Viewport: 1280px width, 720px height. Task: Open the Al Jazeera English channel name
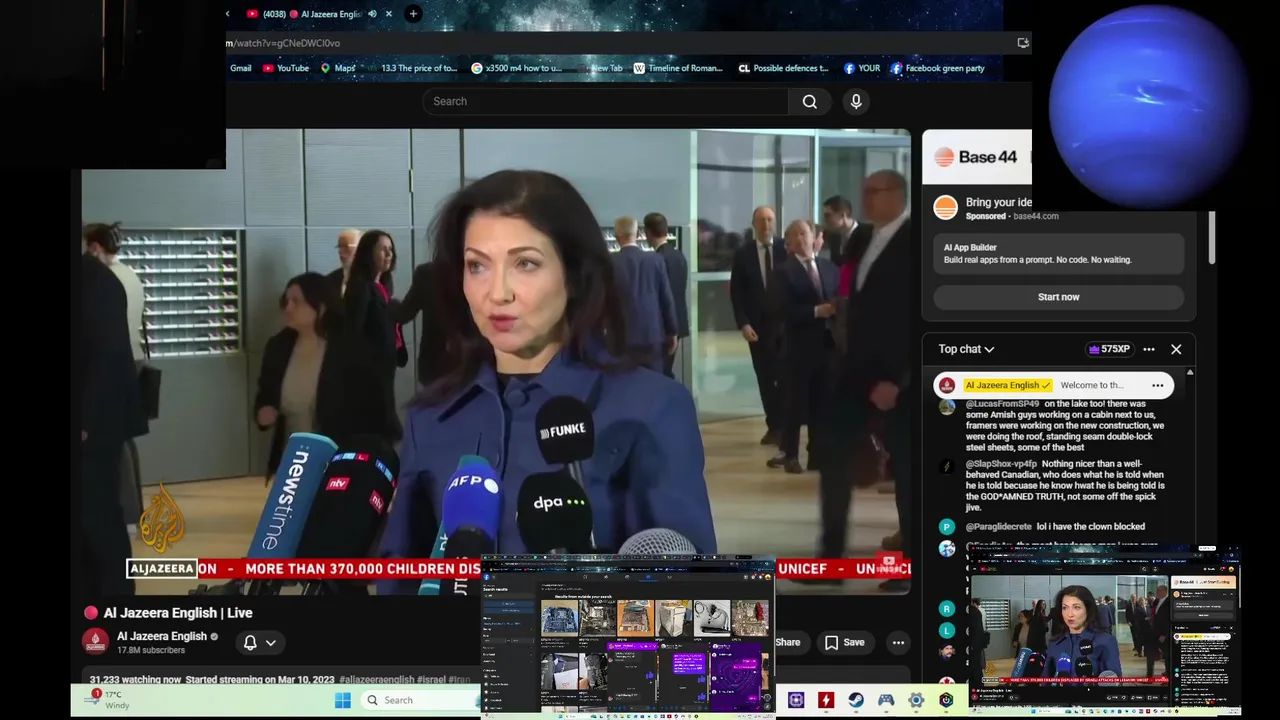[x=161, y=636]
